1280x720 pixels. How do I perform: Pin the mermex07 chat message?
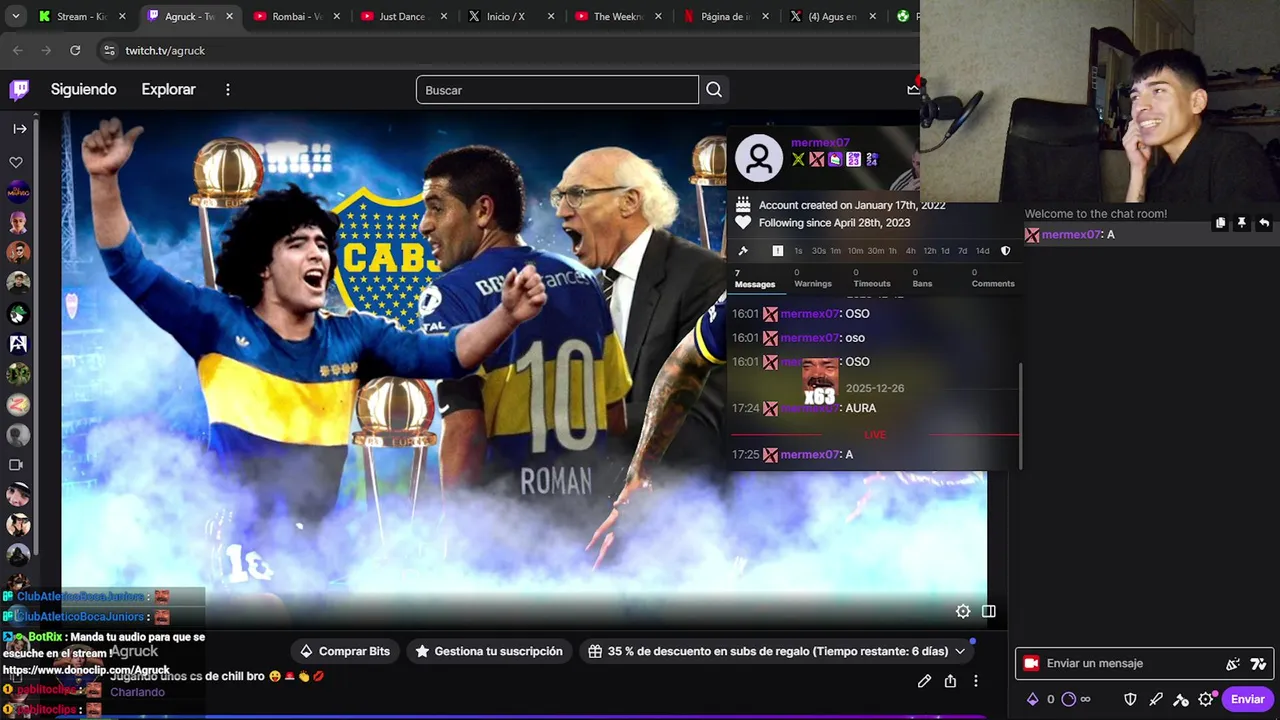tap(1242, 223)
